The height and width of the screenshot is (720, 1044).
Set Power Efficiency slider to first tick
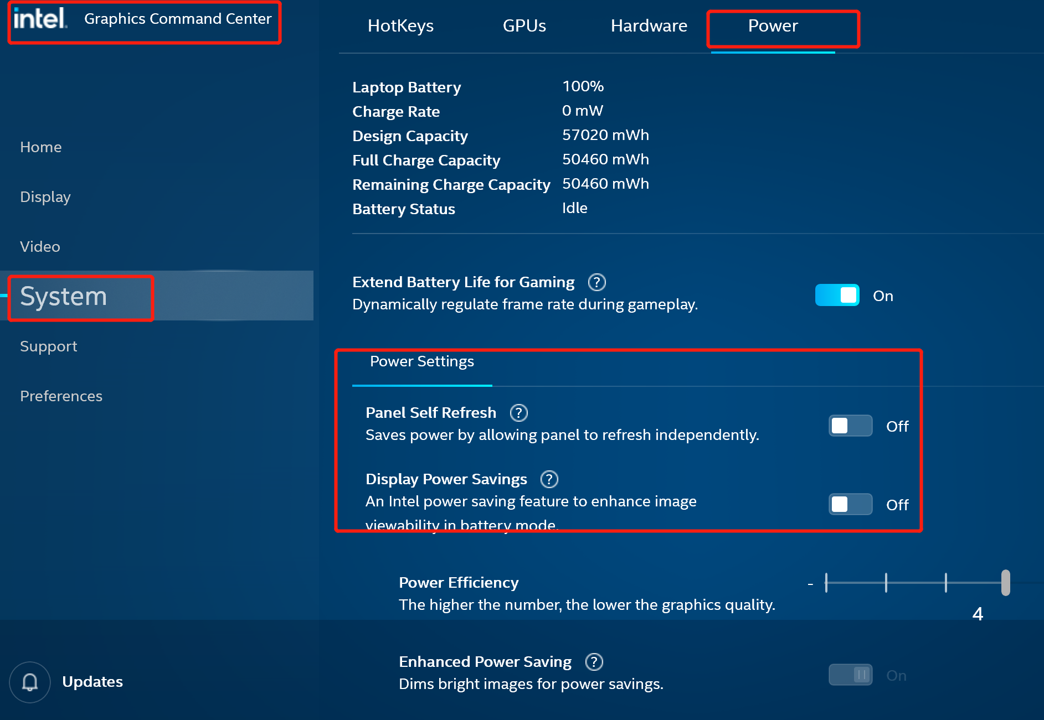[826, 583]
